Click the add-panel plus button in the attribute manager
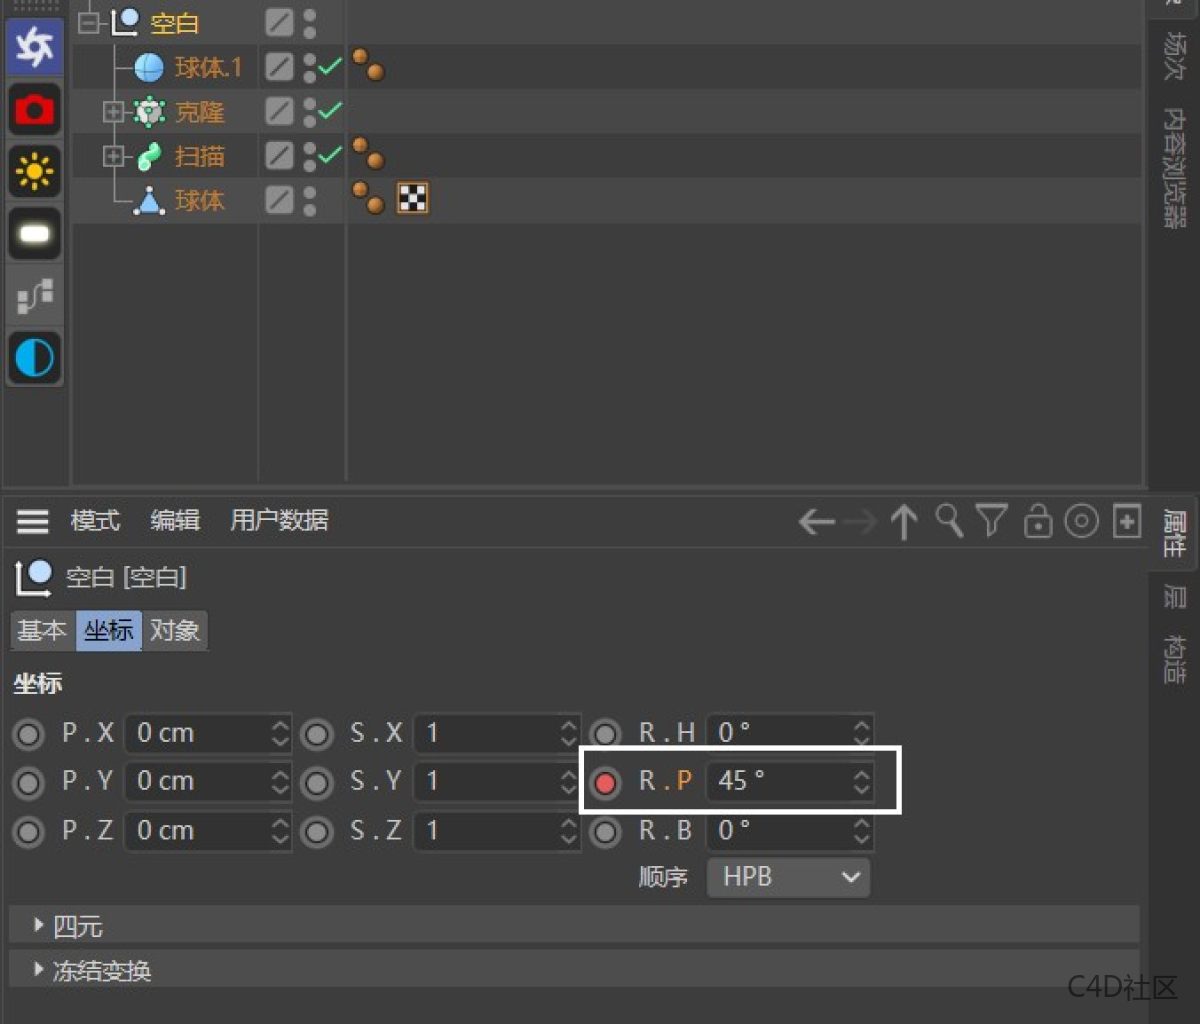 tap(1126, 521)
